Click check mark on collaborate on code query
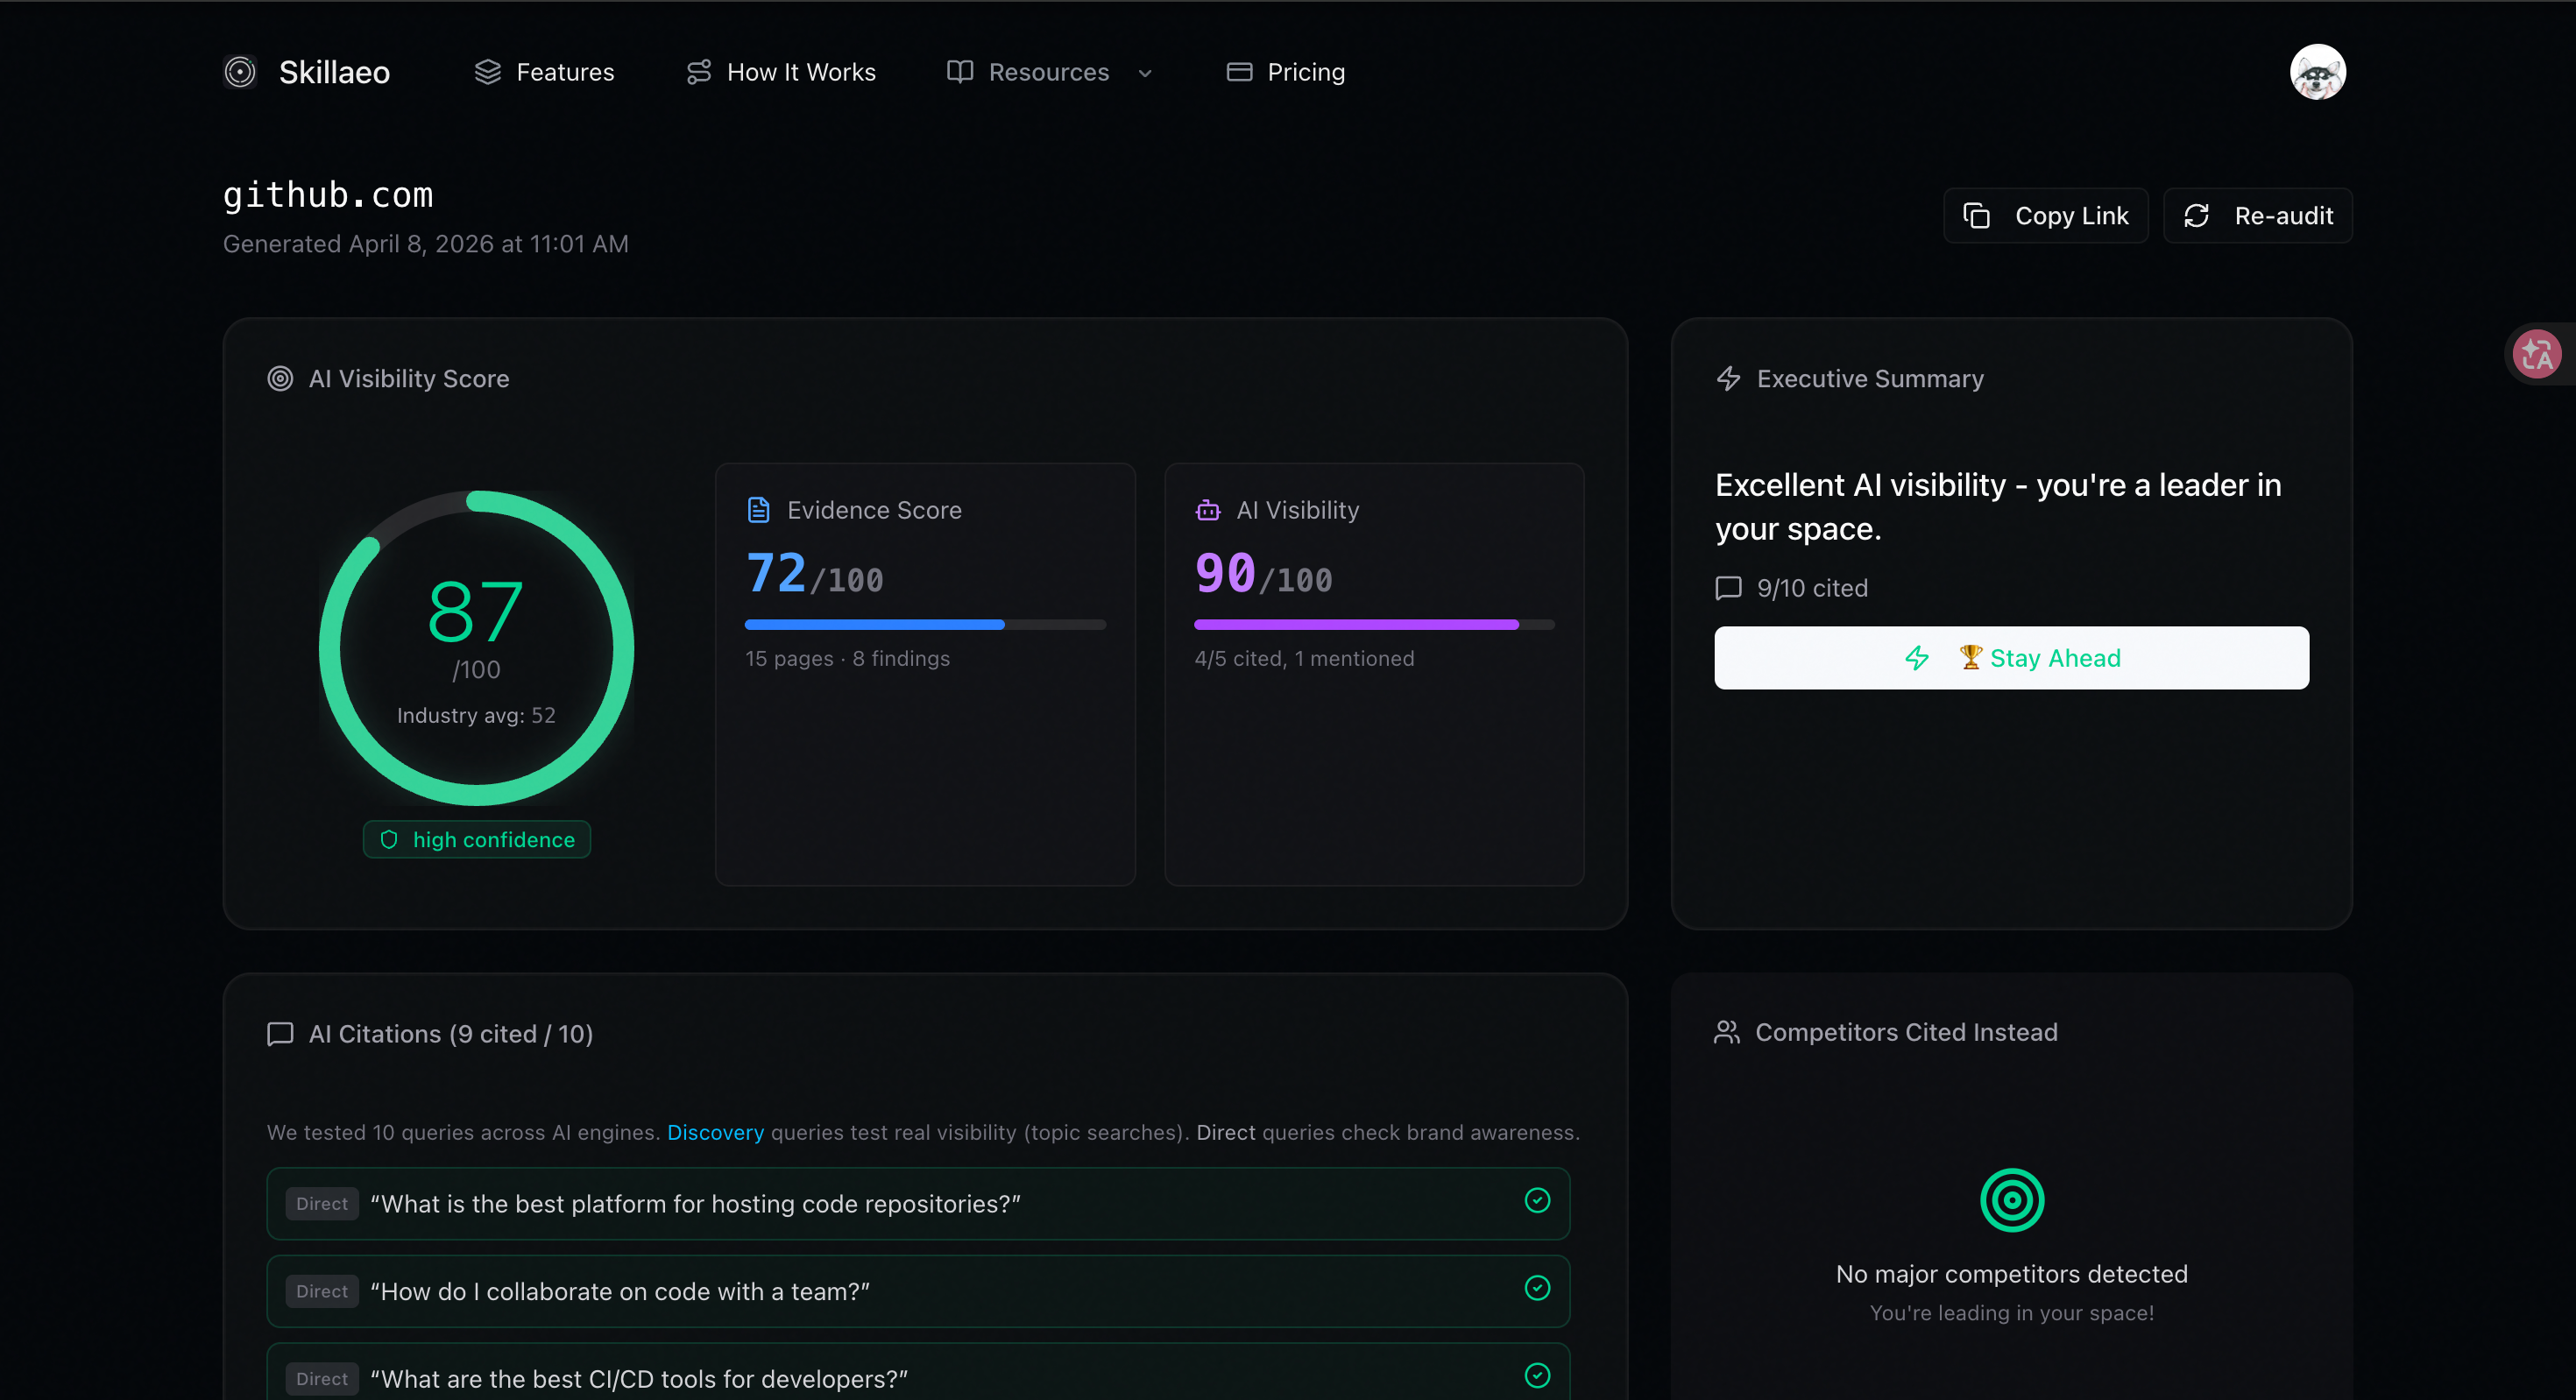Screen dimensions: 2576x1400 (1537, 1288)
